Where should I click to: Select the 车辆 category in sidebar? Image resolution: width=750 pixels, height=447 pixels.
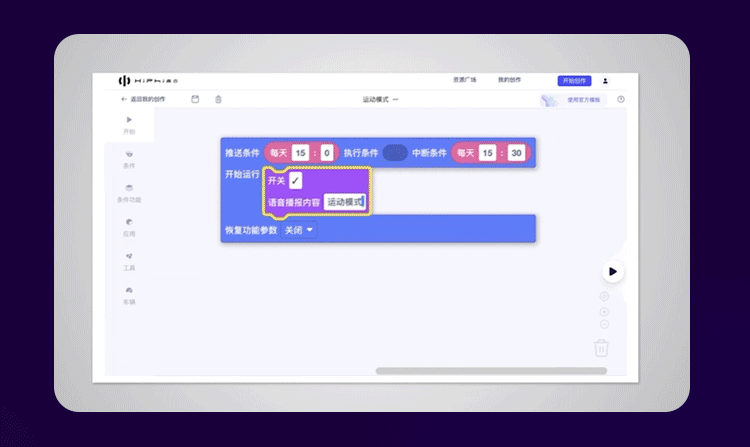click(x=129, y=295)
